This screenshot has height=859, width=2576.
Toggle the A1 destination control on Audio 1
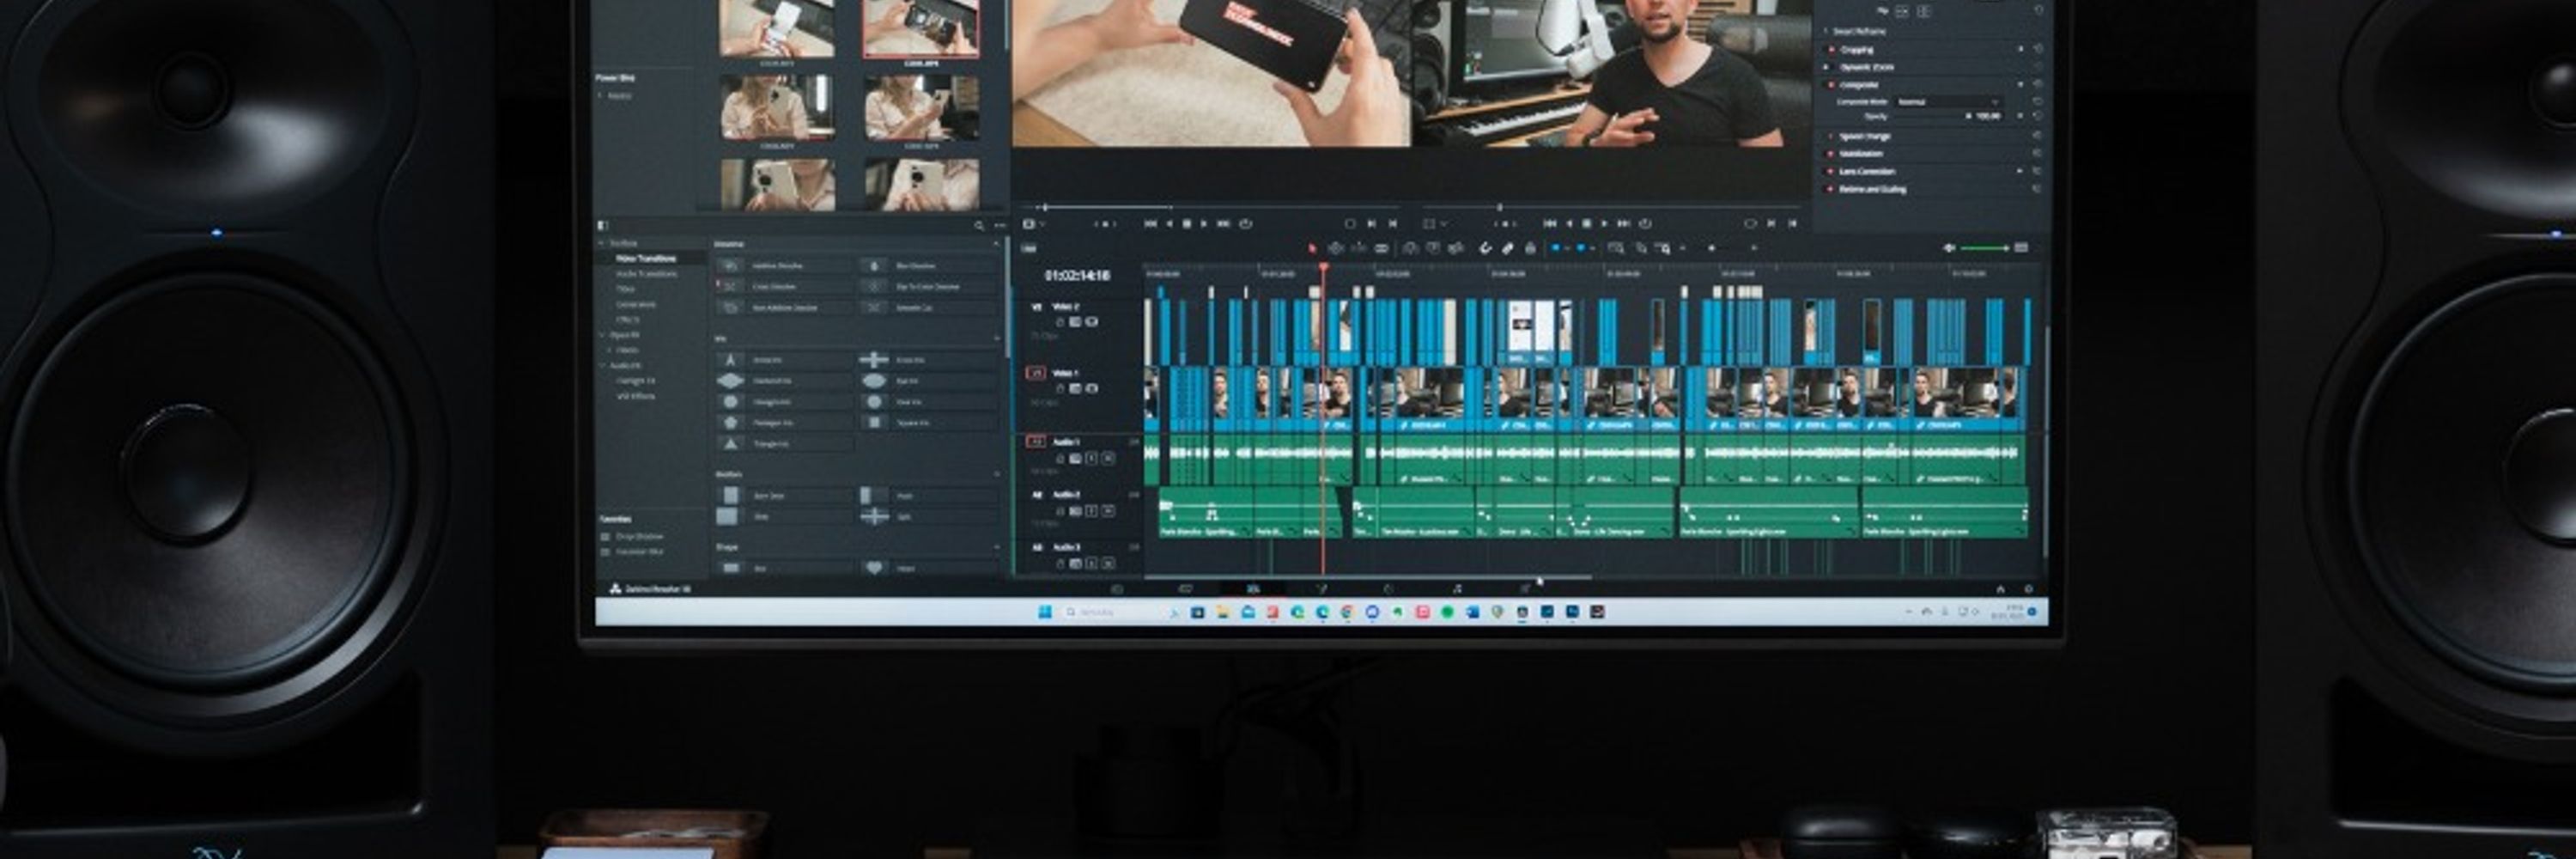(x=1036, y=441)
